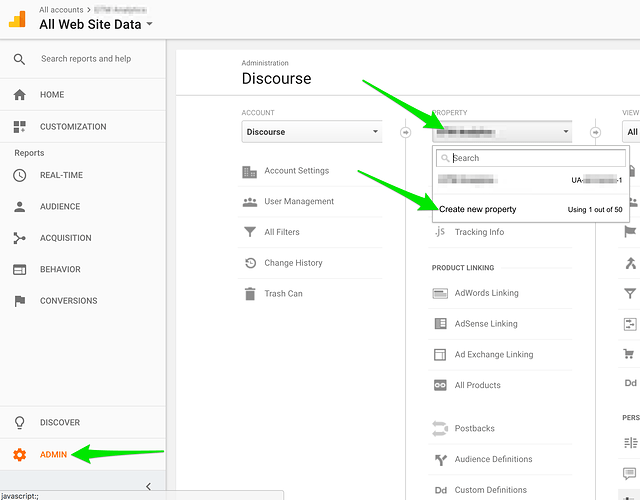Open Custom Definitions
Viewport: 640px width, 500px height.
[491, 490]
